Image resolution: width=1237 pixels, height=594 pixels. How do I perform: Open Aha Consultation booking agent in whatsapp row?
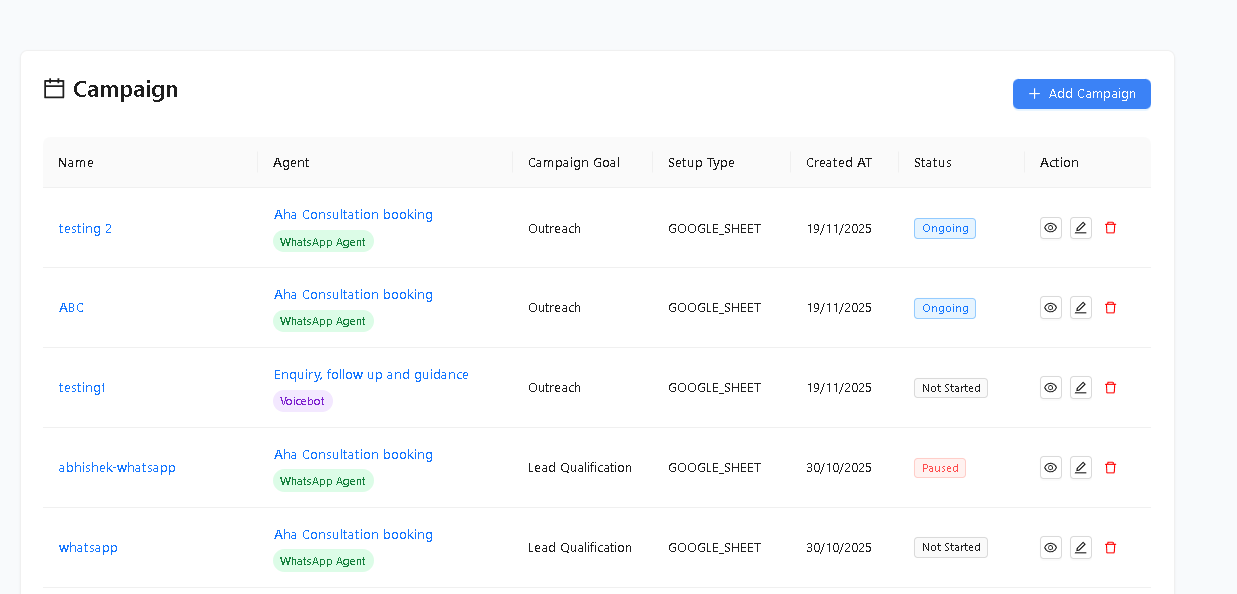point(353,535)
